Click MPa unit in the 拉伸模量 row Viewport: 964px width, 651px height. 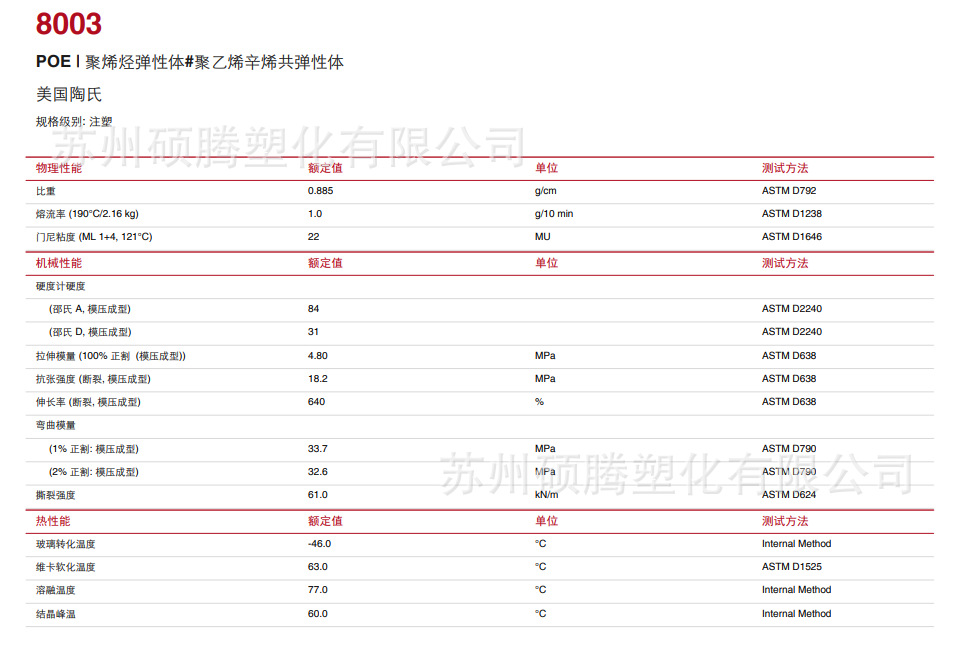tap(545, 355)
